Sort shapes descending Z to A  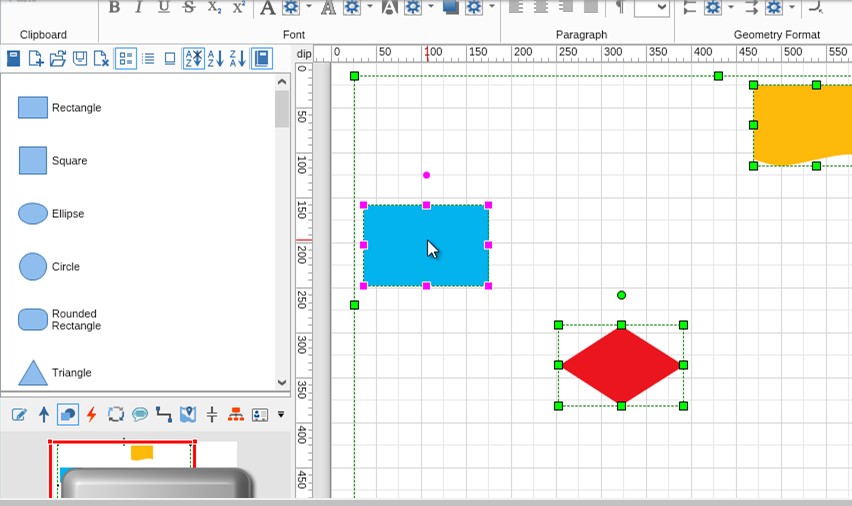tap(237, 59)
